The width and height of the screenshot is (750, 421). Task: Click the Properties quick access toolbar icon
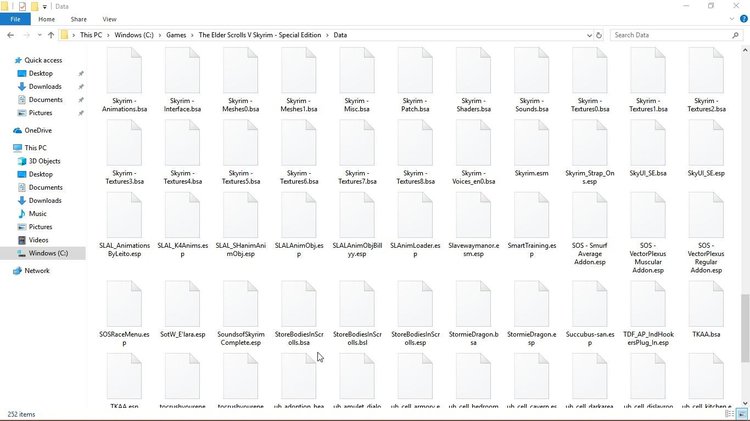[x=22, y=7]
